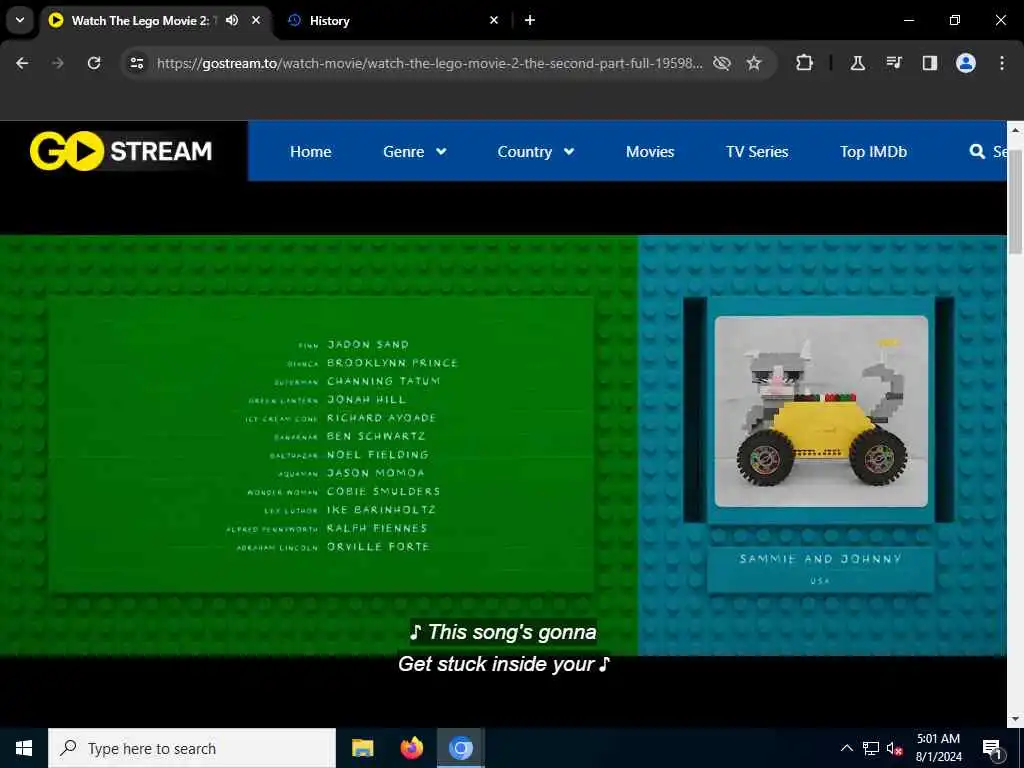The height and width of the screenshot is (768, 1024).
Task: Click the GoStream logo
Action: 121,151
